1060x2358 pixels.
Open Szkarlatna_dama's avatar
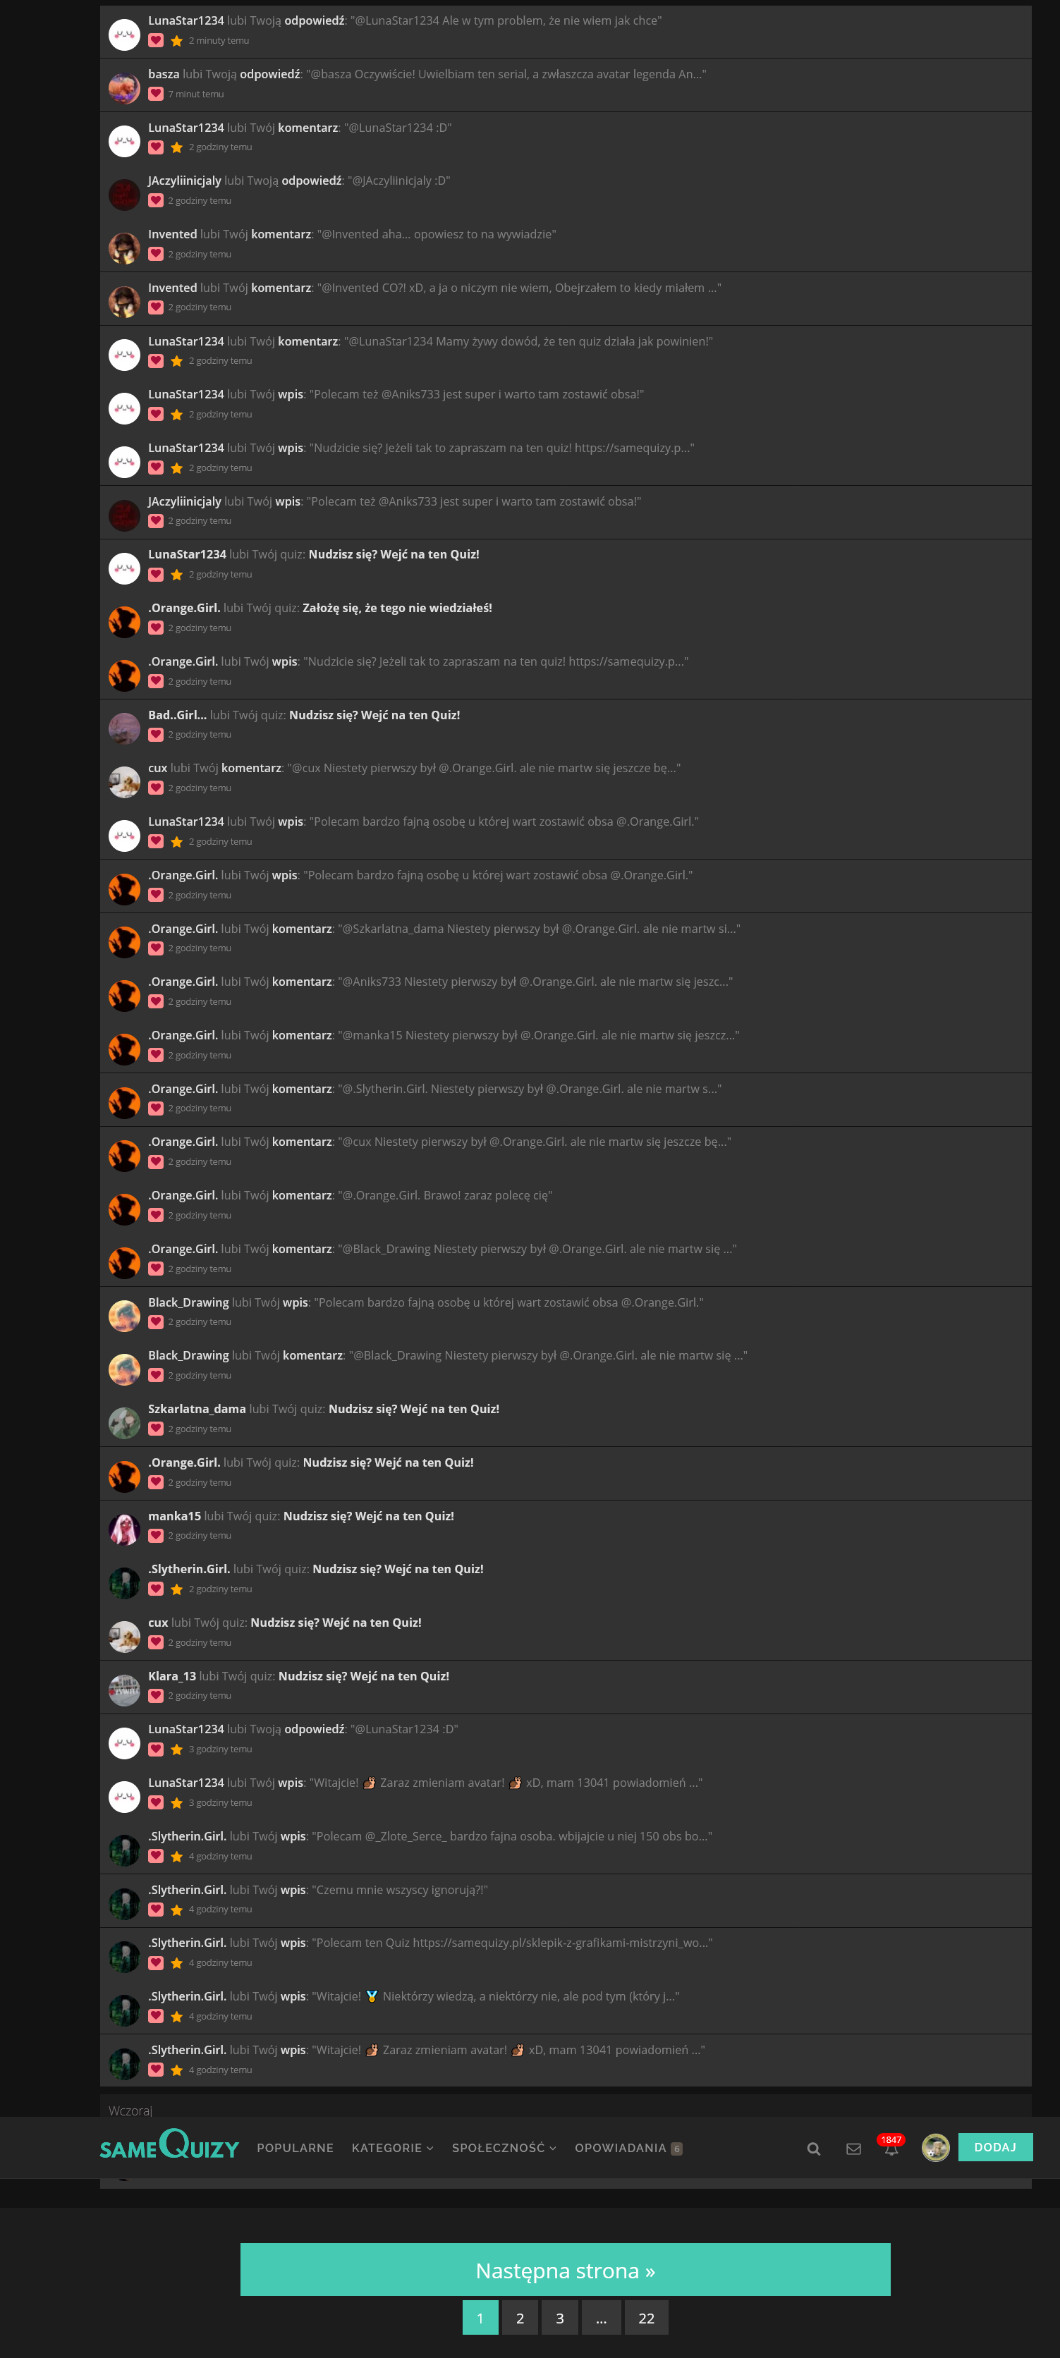point(124,1423)
